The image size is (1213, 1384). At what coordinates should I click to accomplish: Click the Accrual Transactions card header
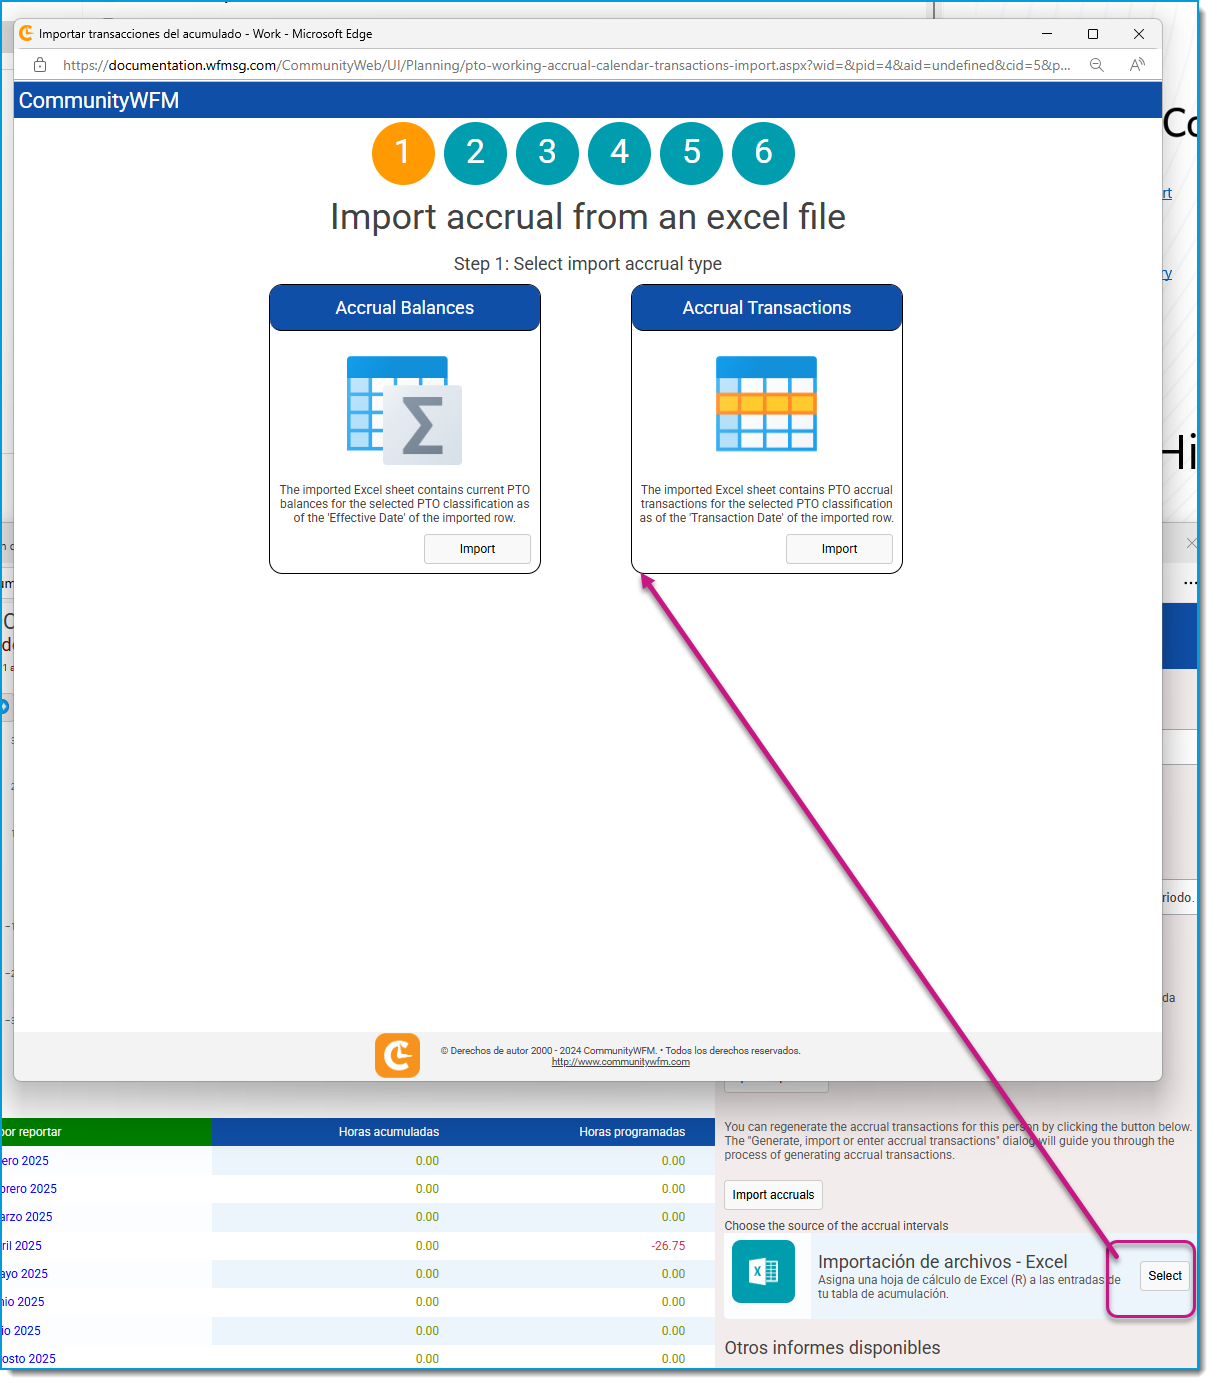[x=767, y=308]
